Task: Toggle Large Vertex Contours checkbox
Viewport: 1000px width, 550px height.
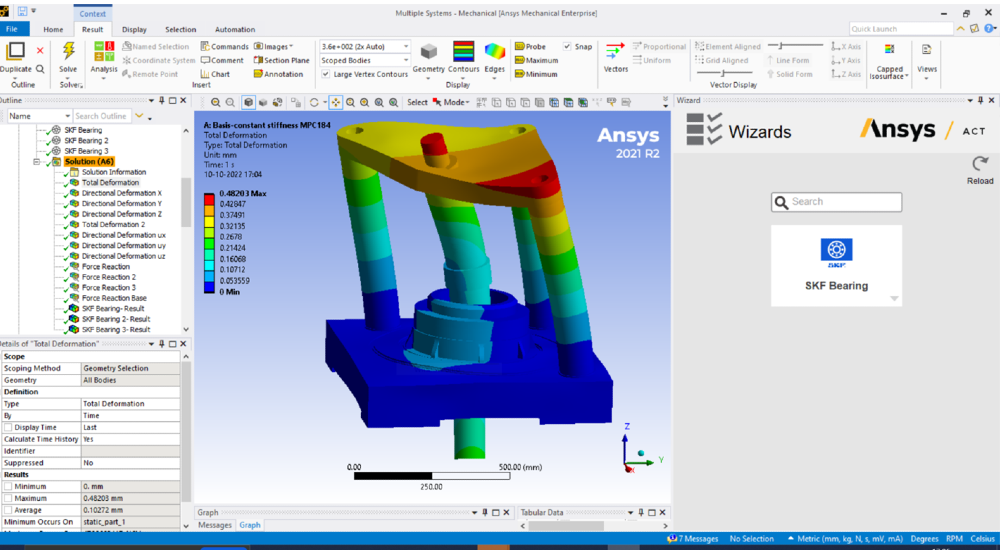Action: pos(326,75)
